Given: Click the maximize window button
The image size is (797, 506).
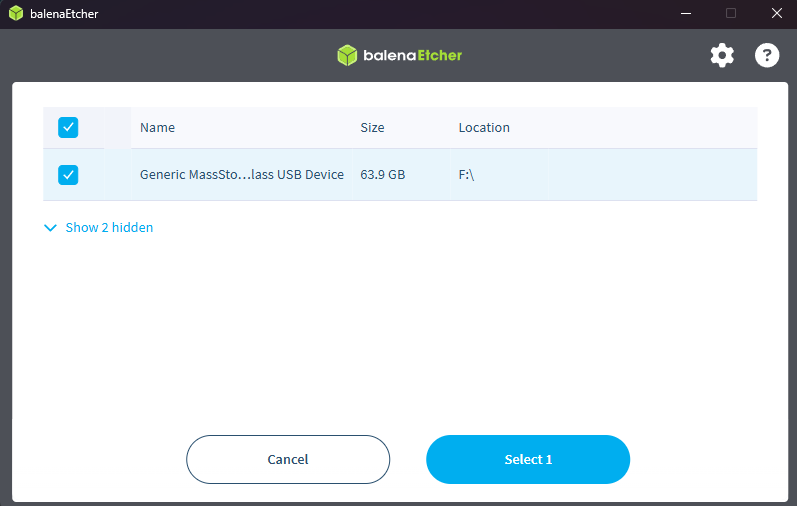Looking at the screenshot, I should pos(731,13).
